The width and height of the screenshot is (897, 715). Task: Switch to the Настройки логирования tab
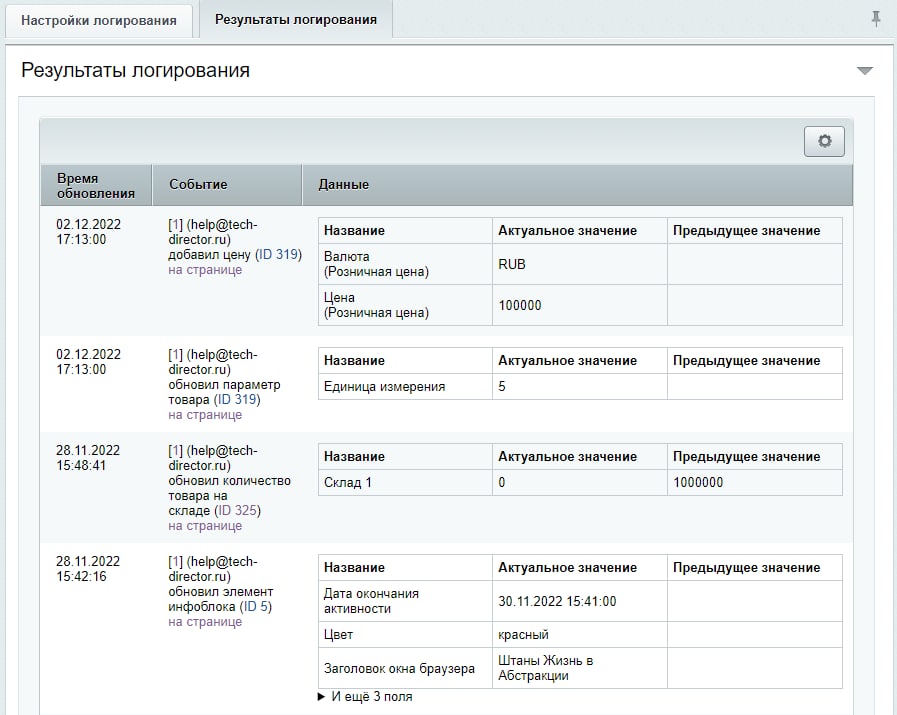click(98, 20)
